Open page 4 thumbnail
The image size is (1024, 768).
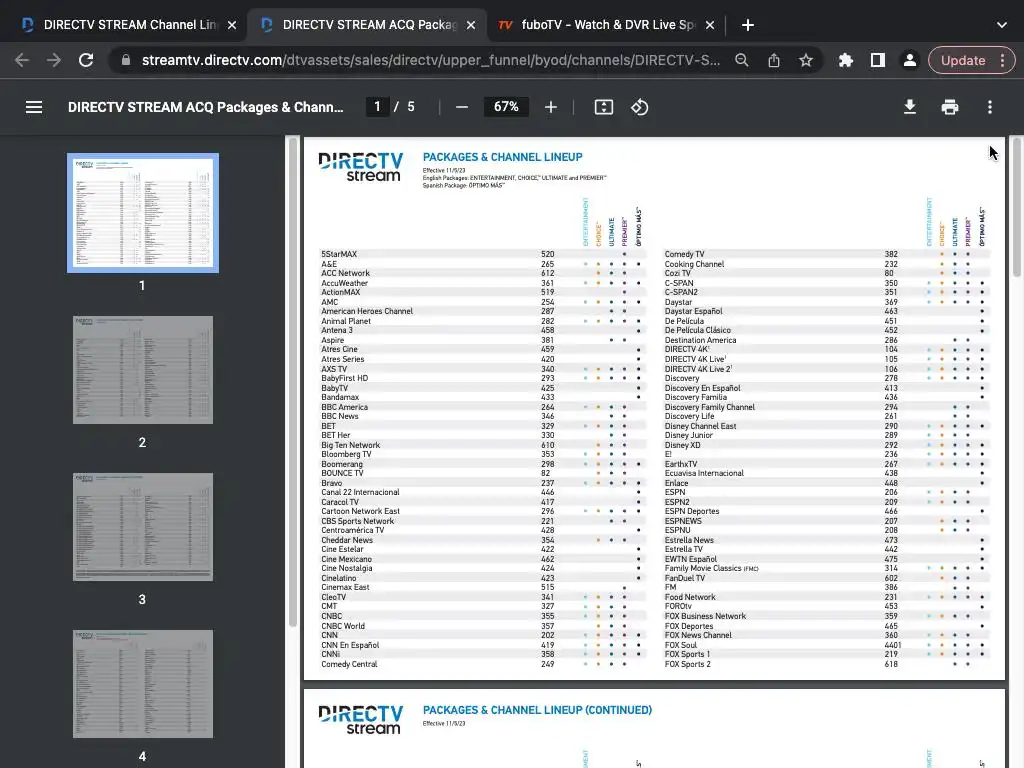[x=143, y=684]
